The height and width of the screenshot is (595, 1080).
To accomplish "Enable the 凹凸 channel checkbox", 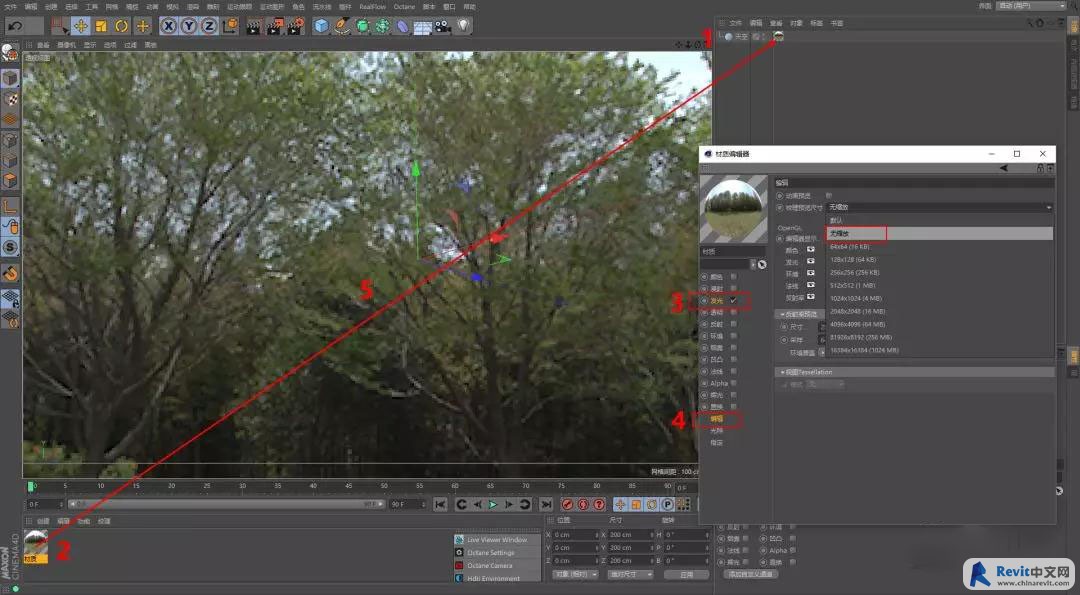I will 734,359.
